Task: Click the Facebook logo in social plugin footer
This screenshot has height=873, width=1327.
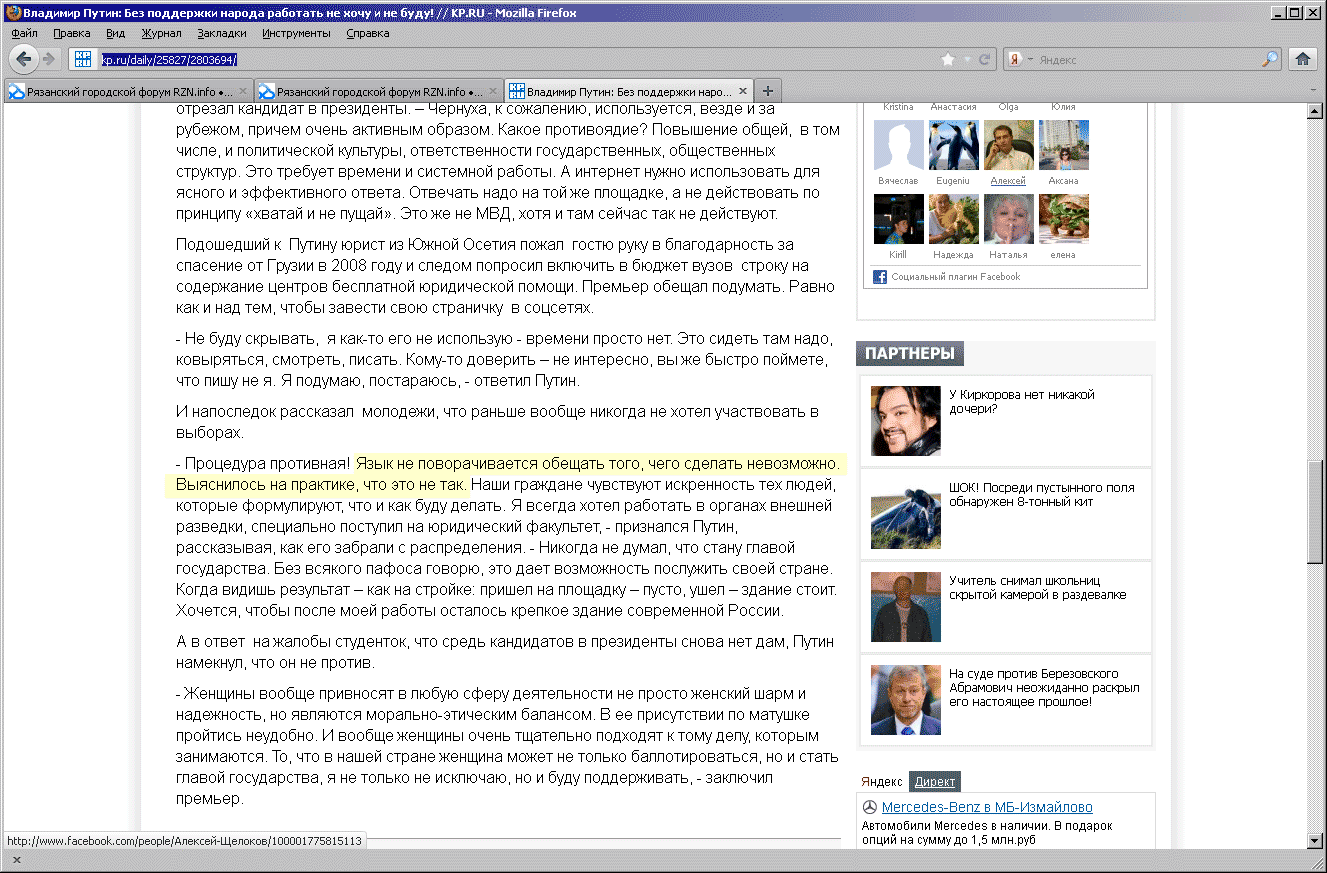Action: point(880,277)
